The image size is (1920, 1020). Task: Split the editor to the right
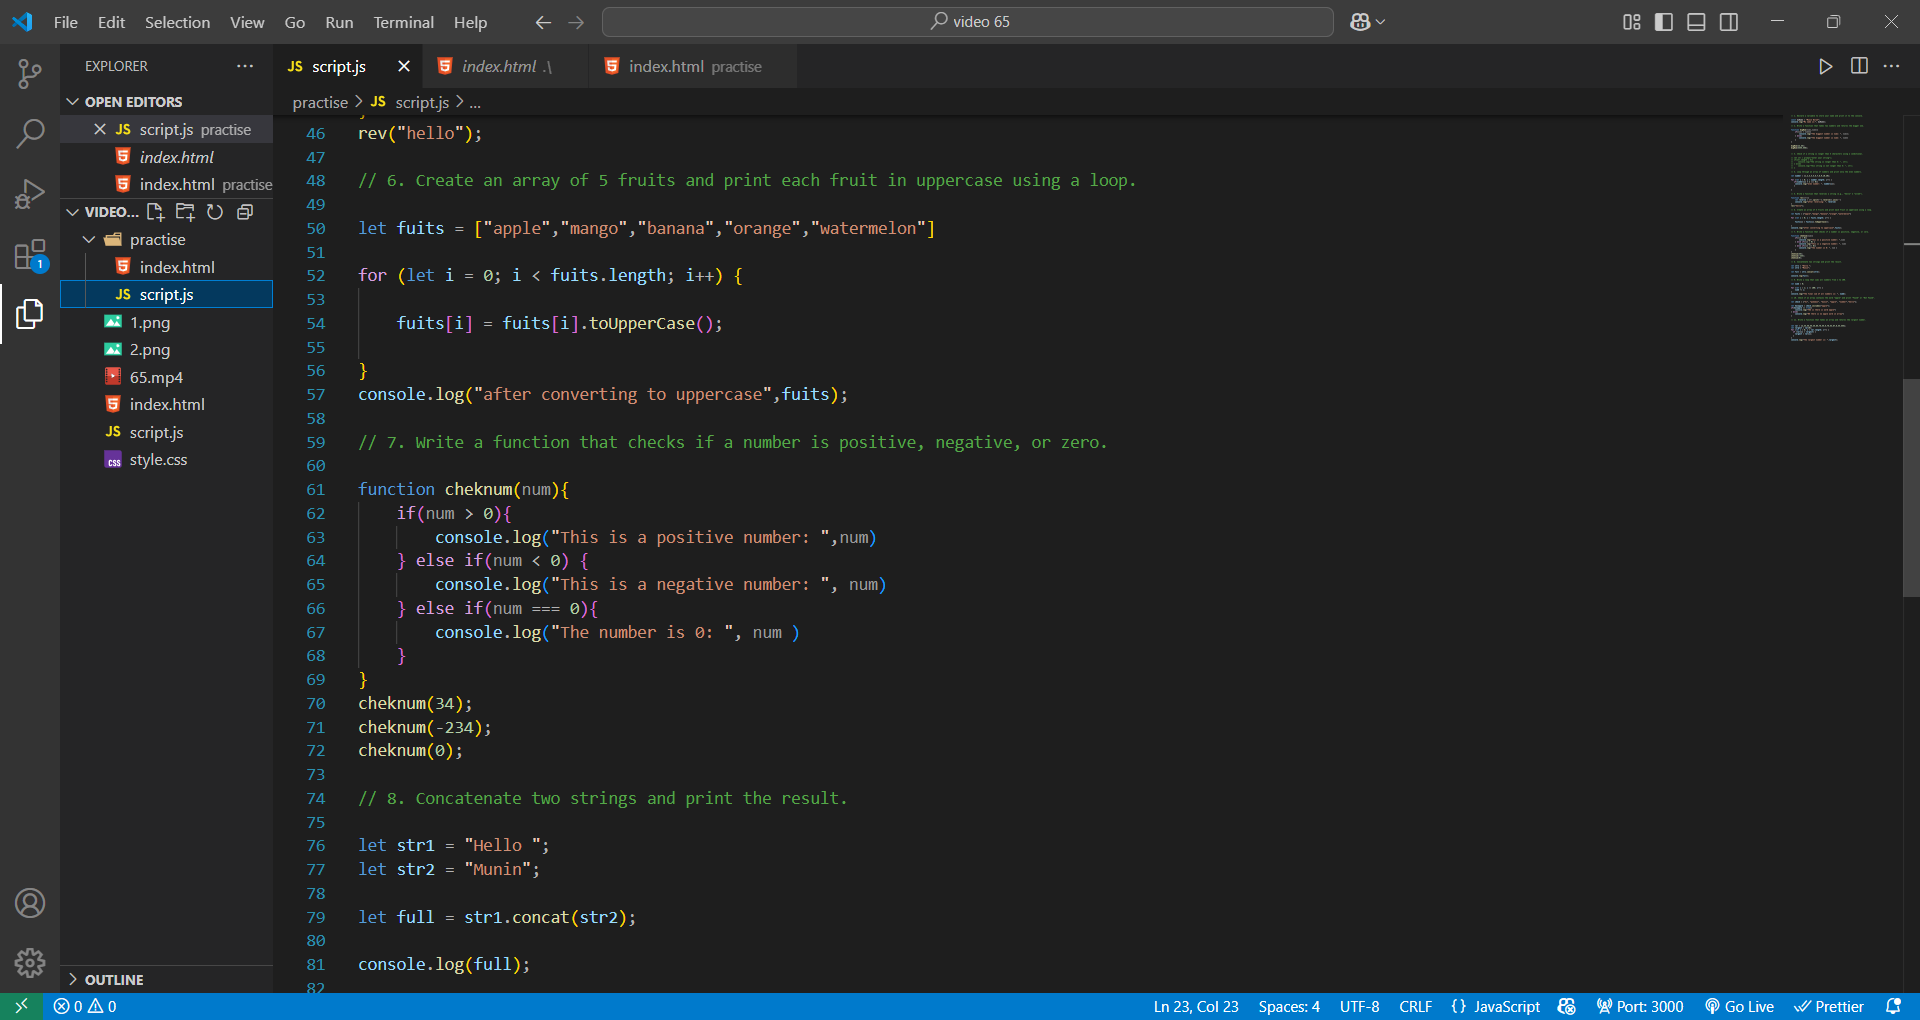(1859, 66)
